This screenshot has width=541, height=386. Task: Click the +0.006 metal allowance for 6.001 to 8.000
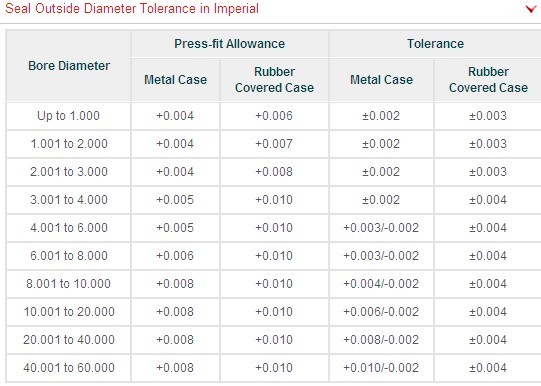(x=175, y=256)
